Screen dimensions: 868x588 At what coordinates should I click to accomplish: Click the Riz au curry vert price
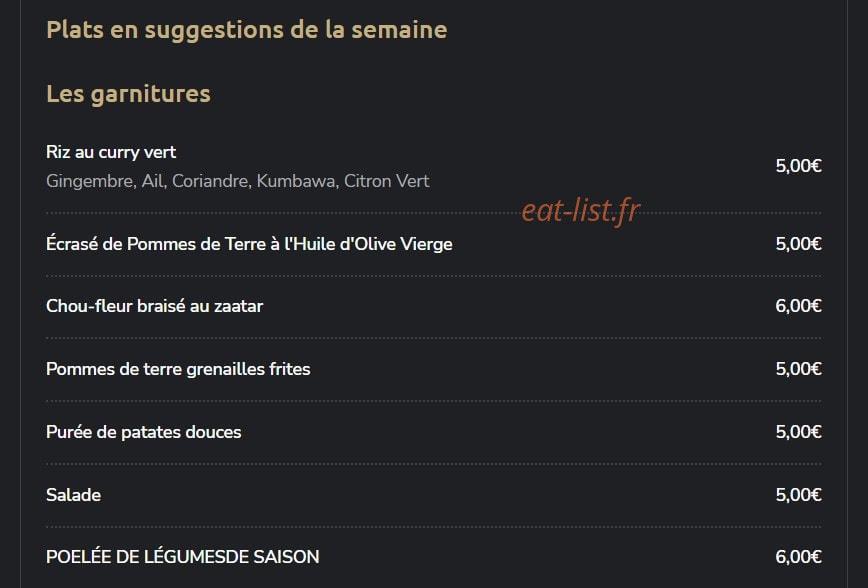(798, 166)
